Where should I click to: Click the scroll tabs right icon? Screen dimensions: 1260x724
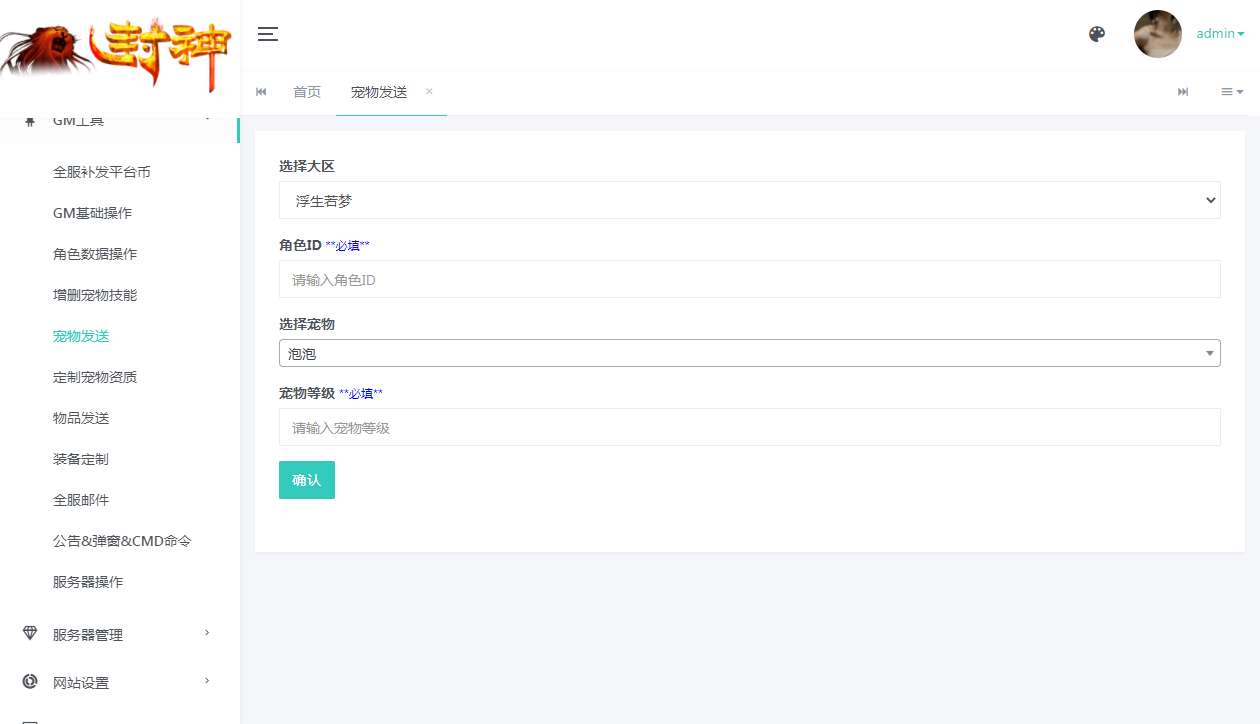pyautogui.click(x=1182, y=91)
